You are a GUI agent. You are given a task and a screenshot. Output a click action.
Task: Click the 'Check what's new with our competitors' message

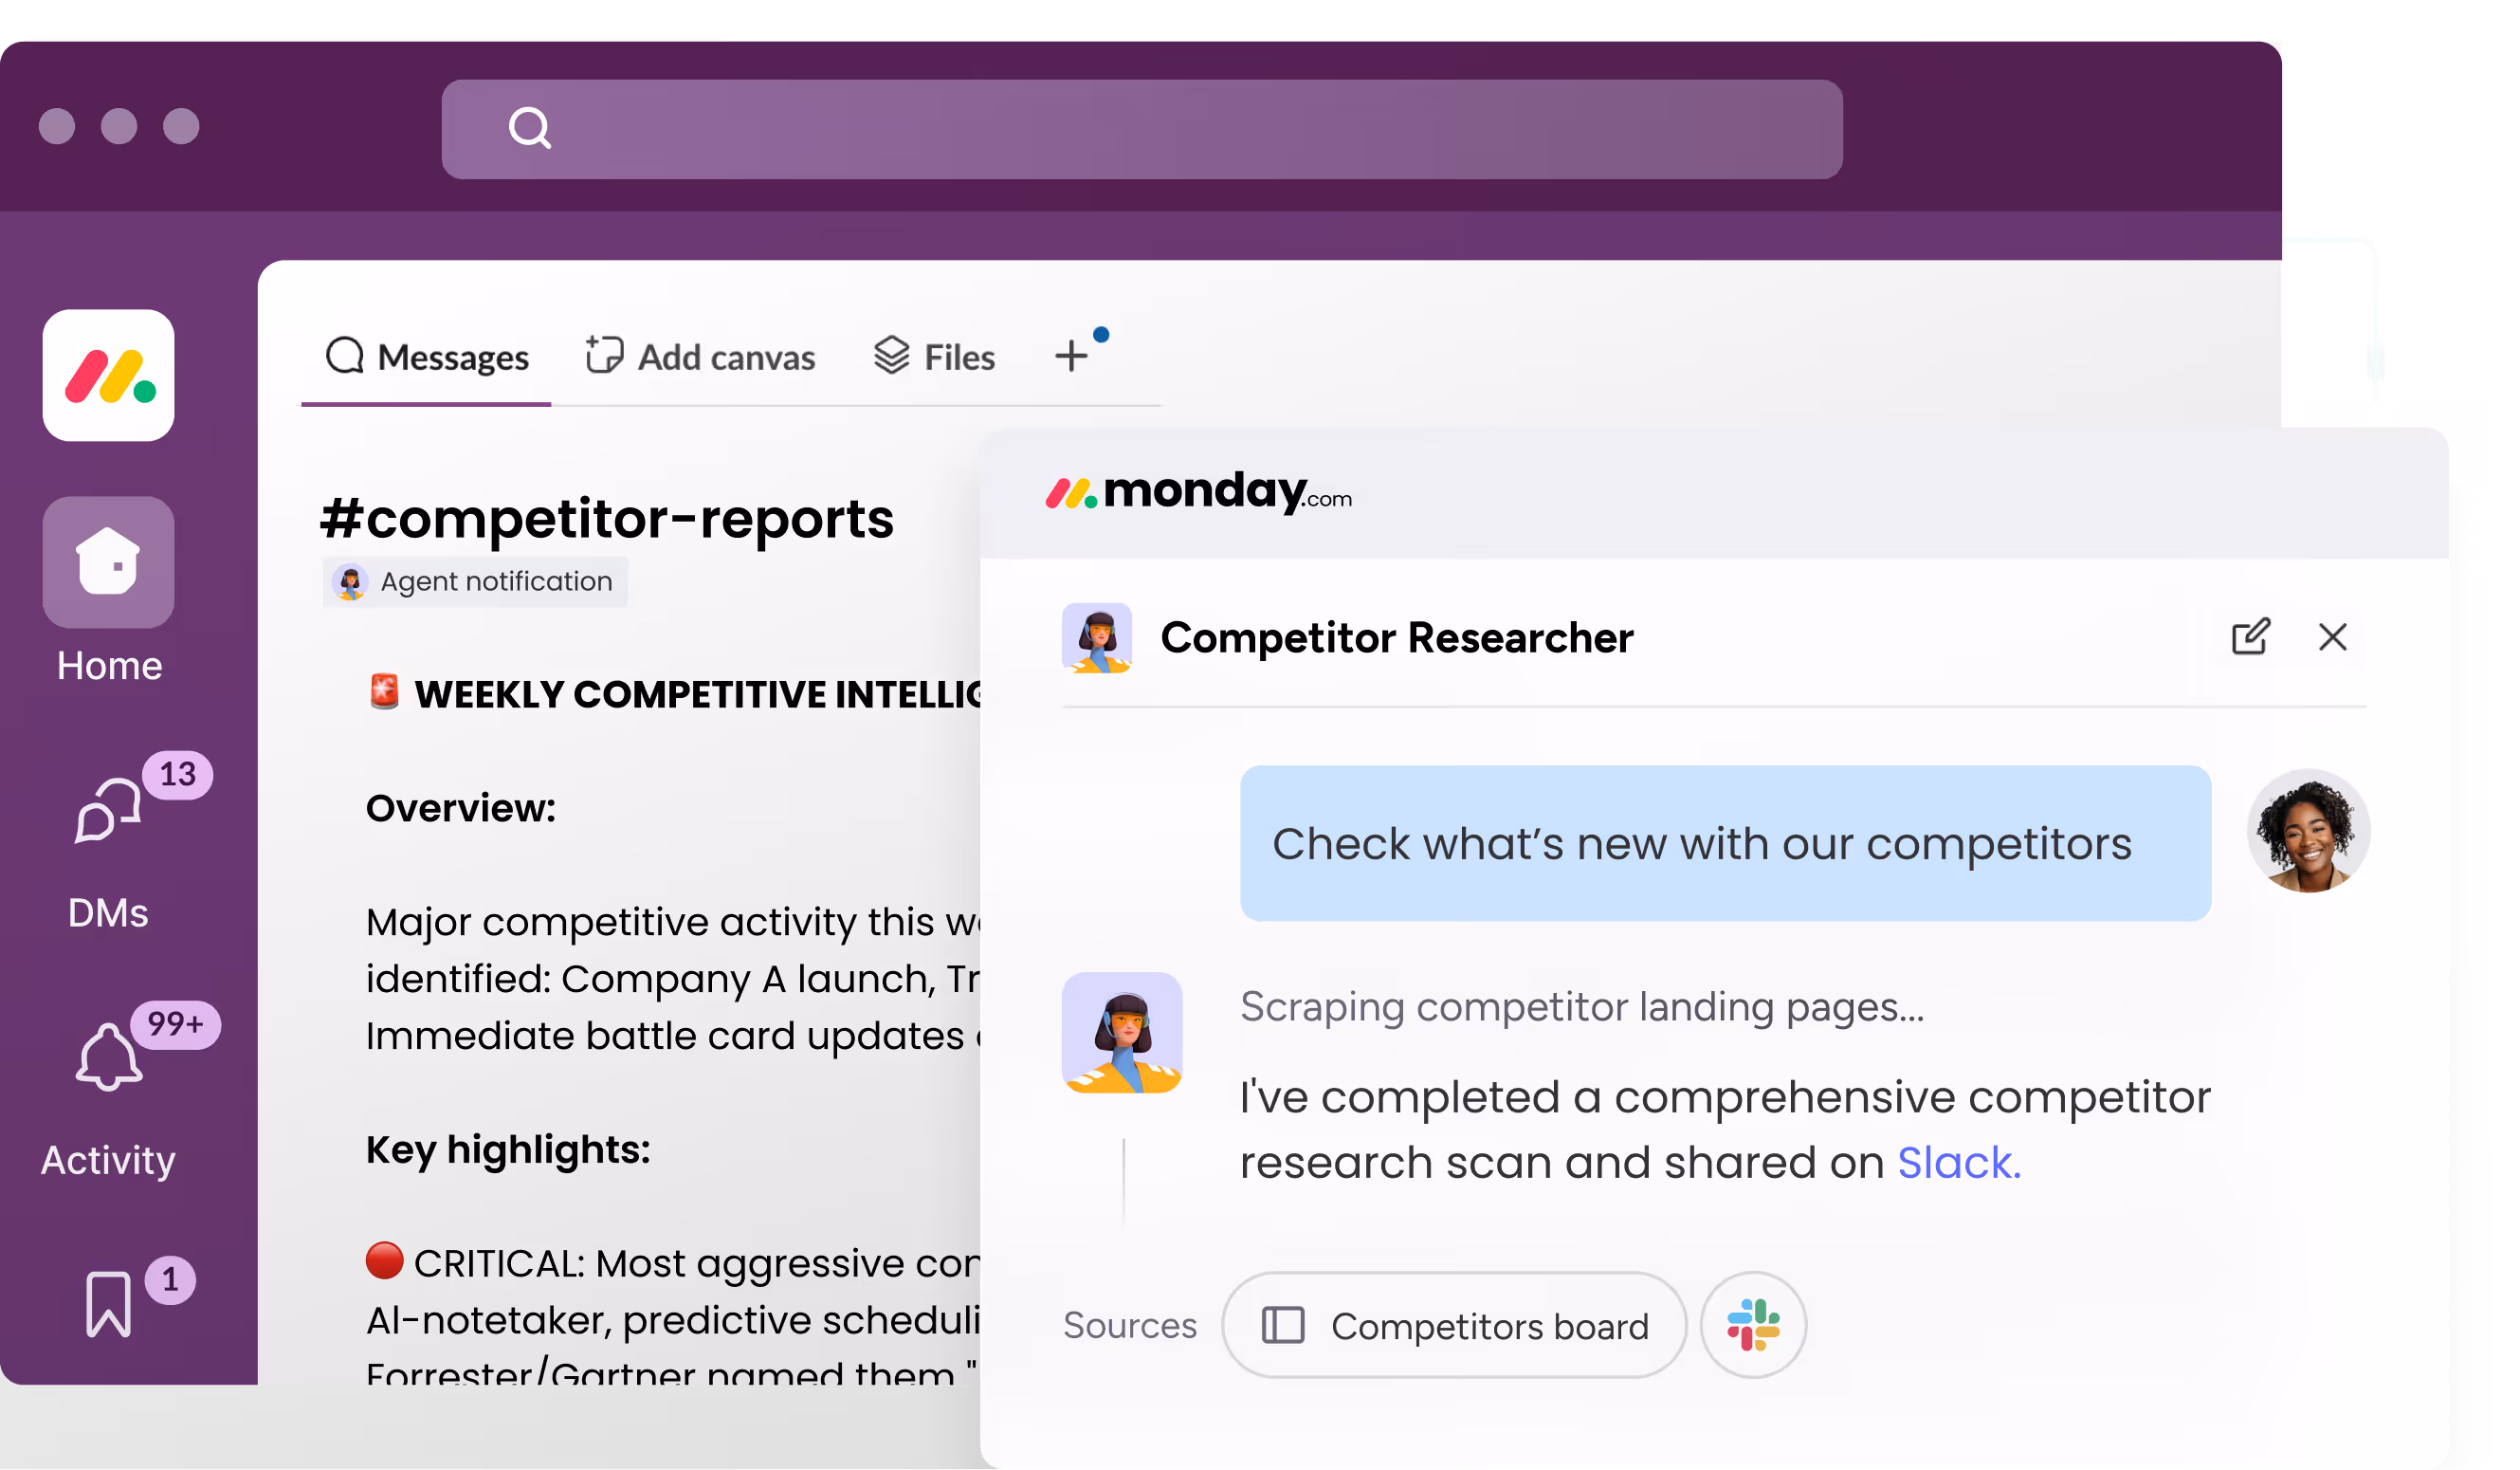tap(1726, 844)
